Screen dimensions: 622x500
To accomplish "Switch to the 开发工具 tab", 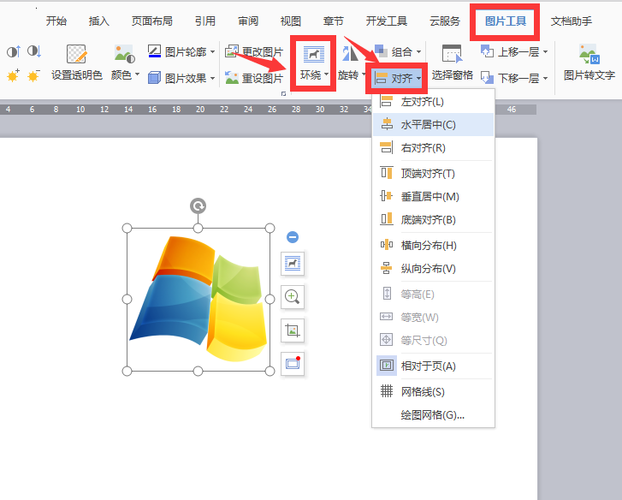I will coord(386,21).
